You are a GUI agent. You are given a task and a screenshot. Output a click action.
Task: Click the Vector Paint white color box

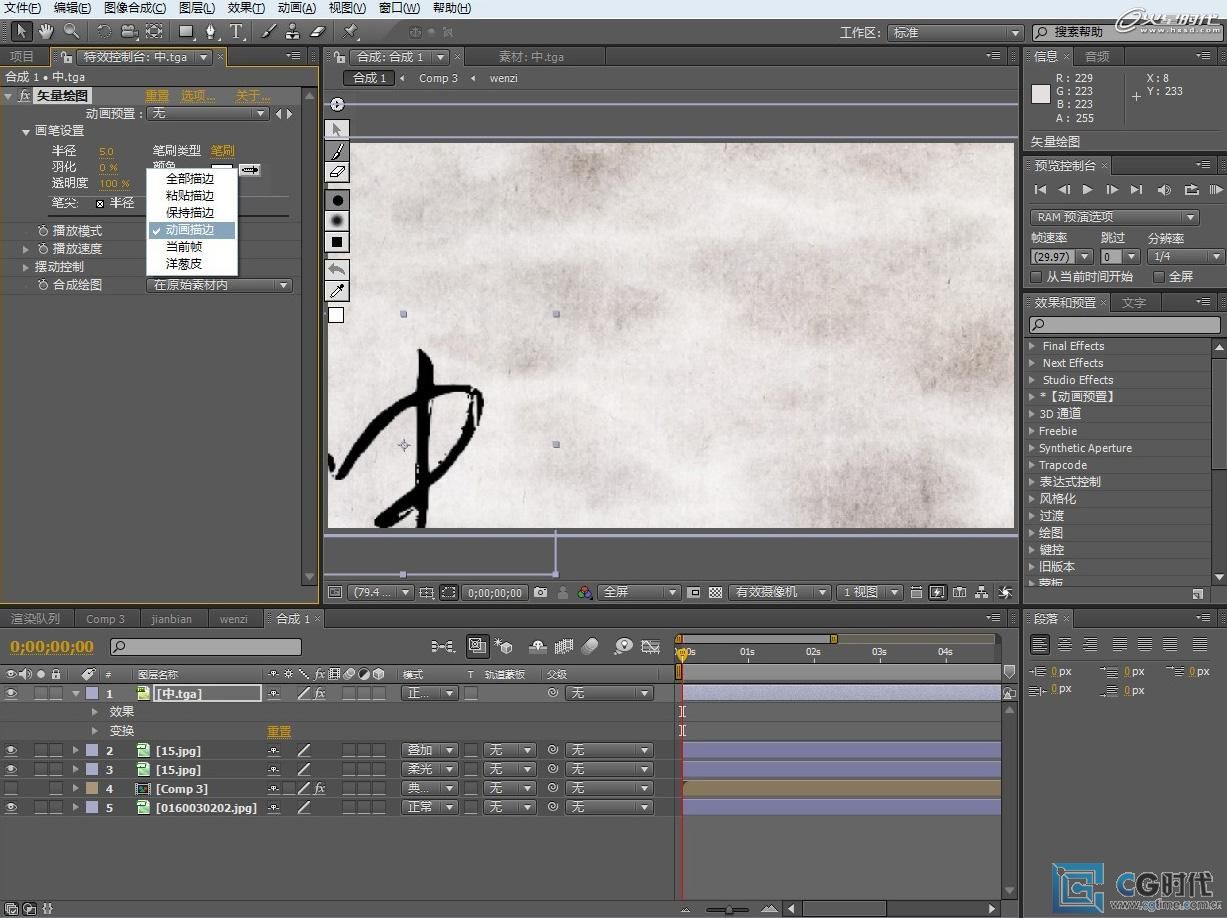(336, 315)
